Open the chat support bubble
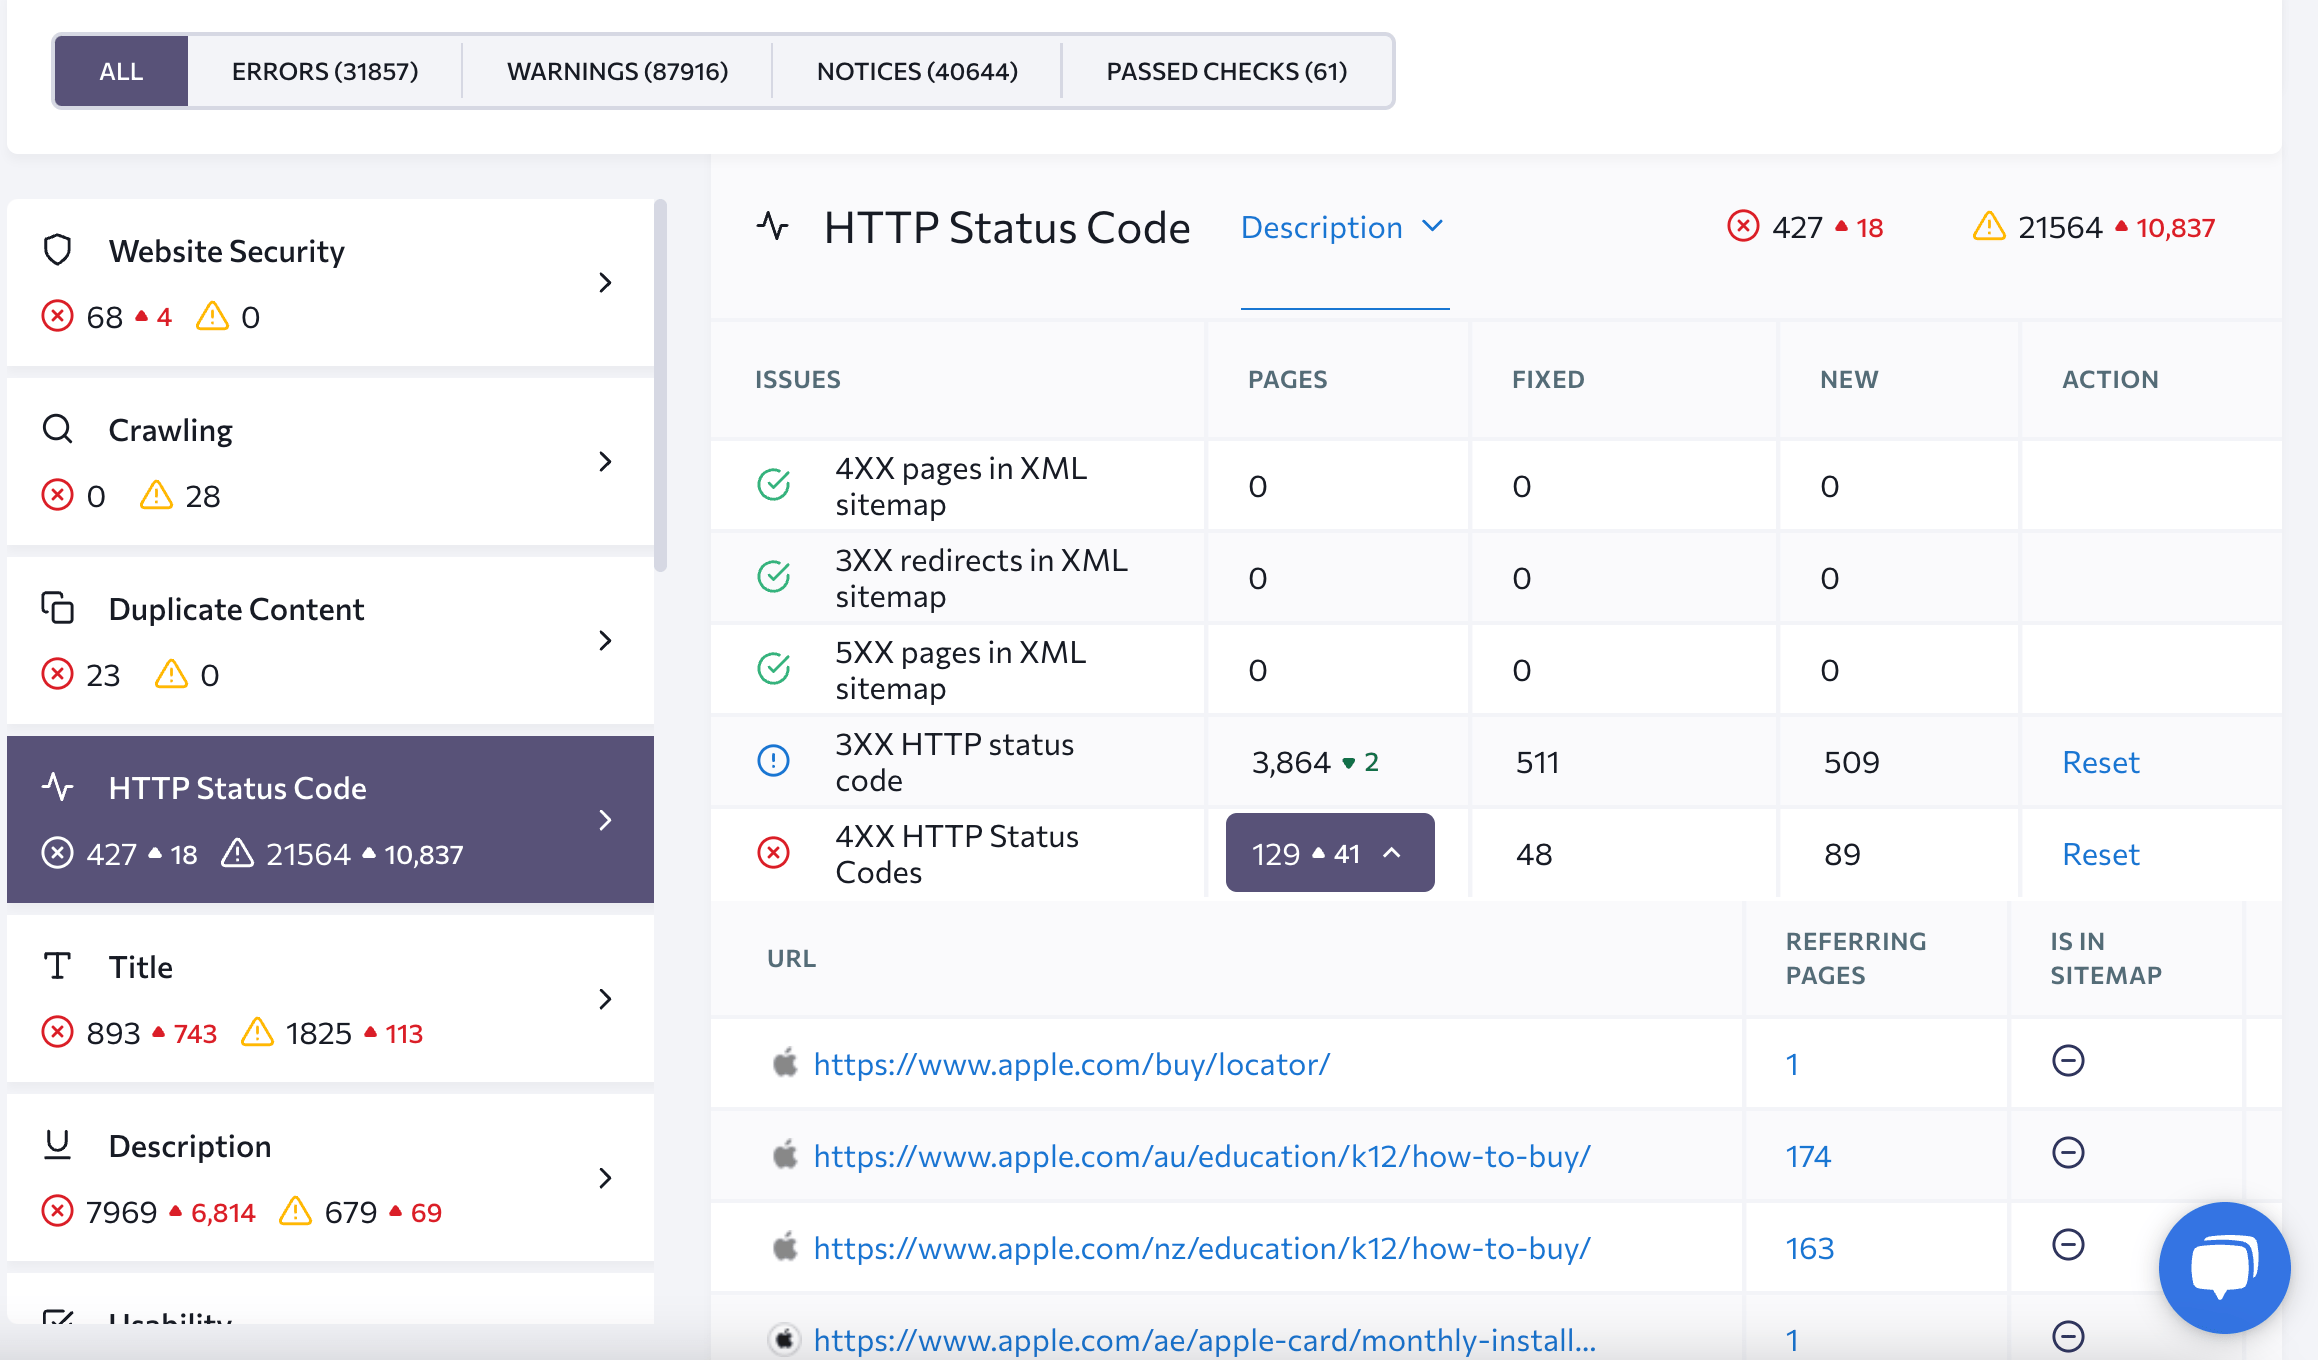Viewport: 2318px width, 1360px height. [x=2224, y=1267]
